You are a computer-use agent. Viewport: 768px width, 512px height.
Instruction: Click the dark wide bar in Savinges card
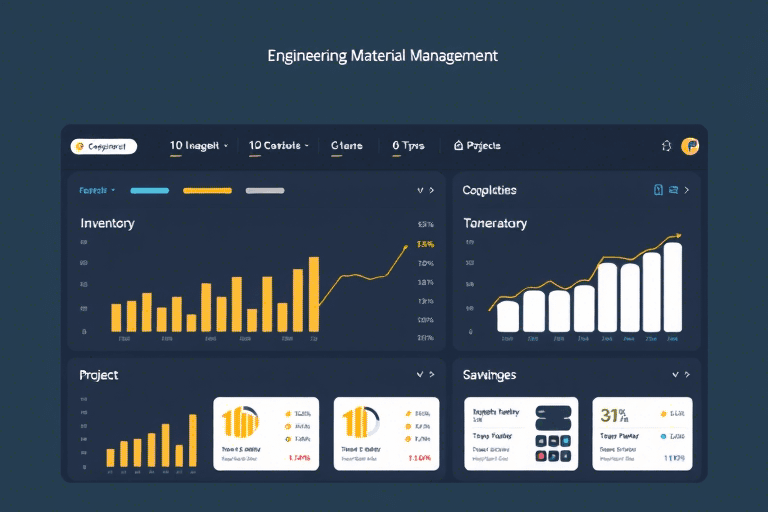553,412
